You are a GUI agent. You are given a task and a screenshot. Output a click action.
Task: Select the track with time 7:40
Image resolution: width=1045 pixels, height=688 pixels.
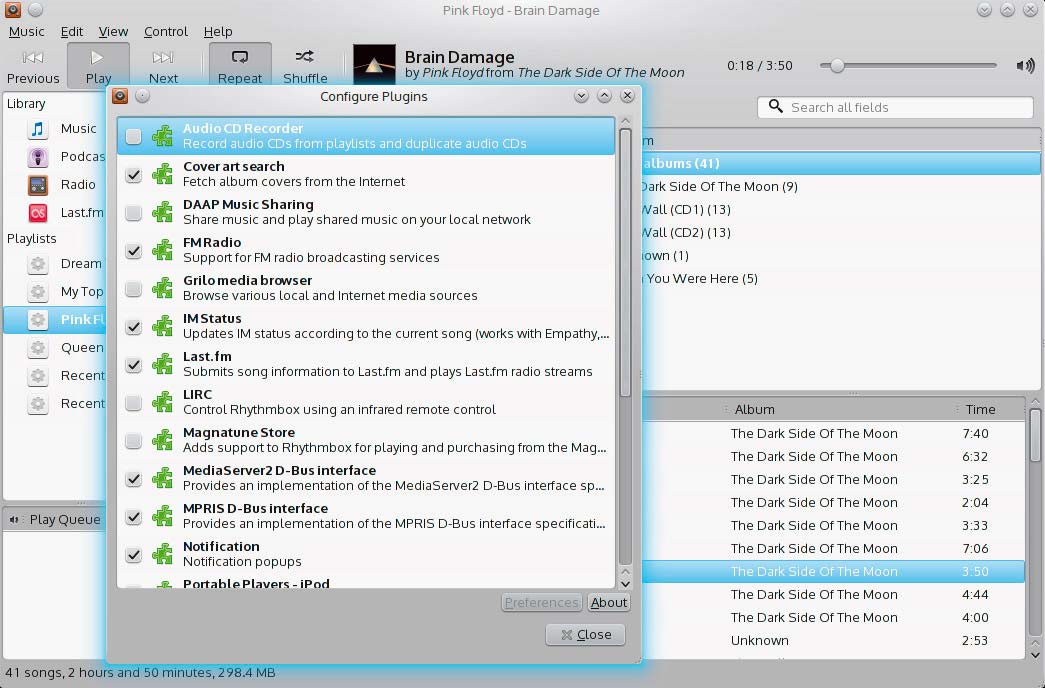(x=833, y=433)
